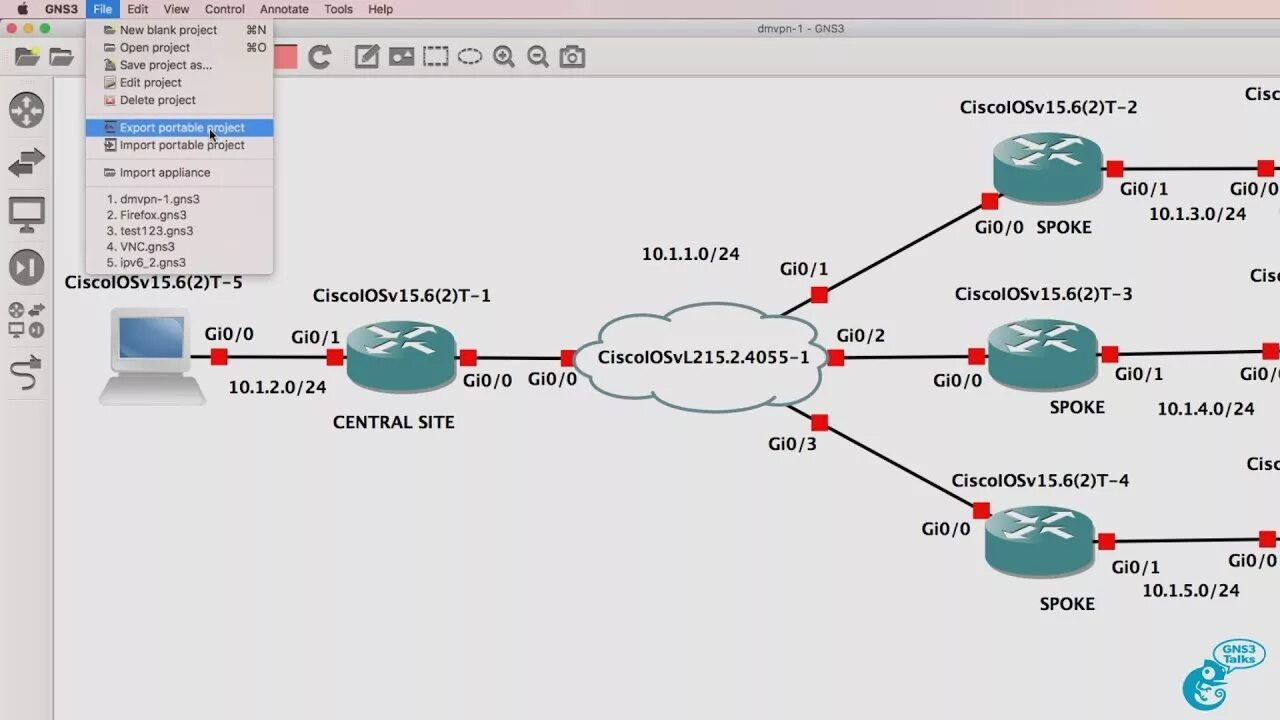Click the 10.1.2.0/24 network label

pos(278,387)
